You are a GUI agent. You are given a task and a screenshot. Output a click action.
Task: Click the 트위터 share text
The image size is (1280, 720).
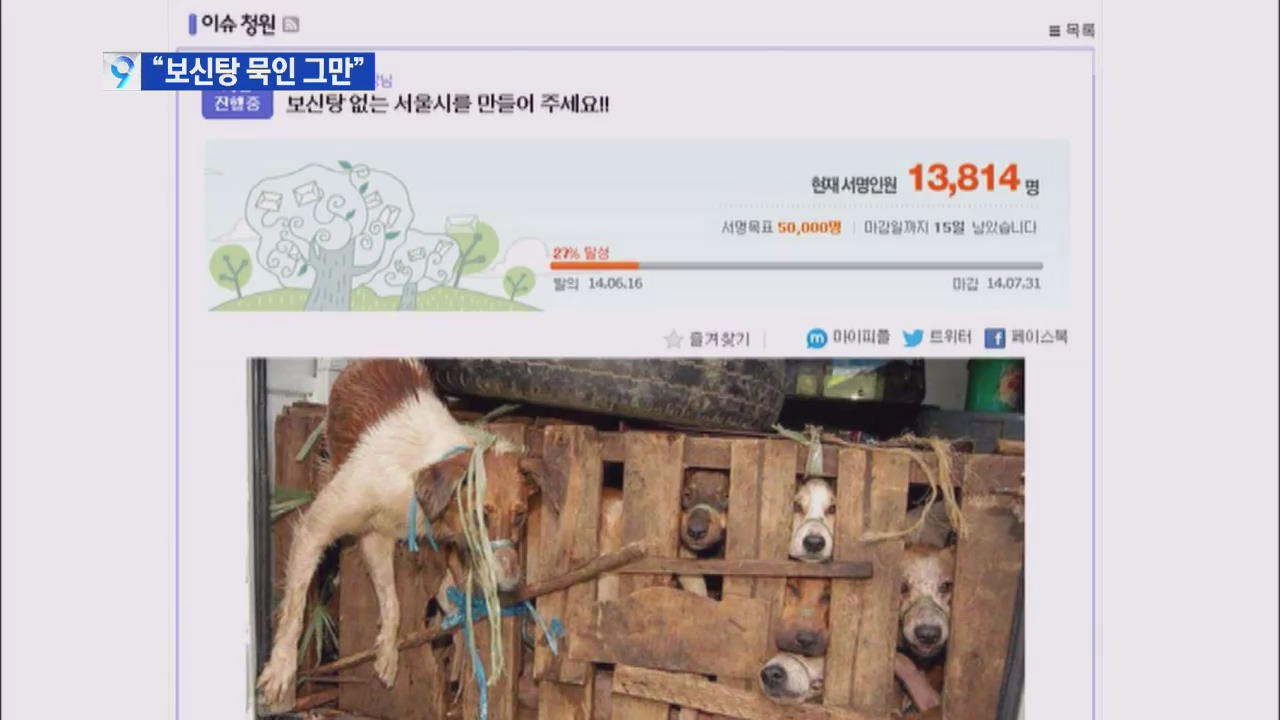tap(950, 338)
